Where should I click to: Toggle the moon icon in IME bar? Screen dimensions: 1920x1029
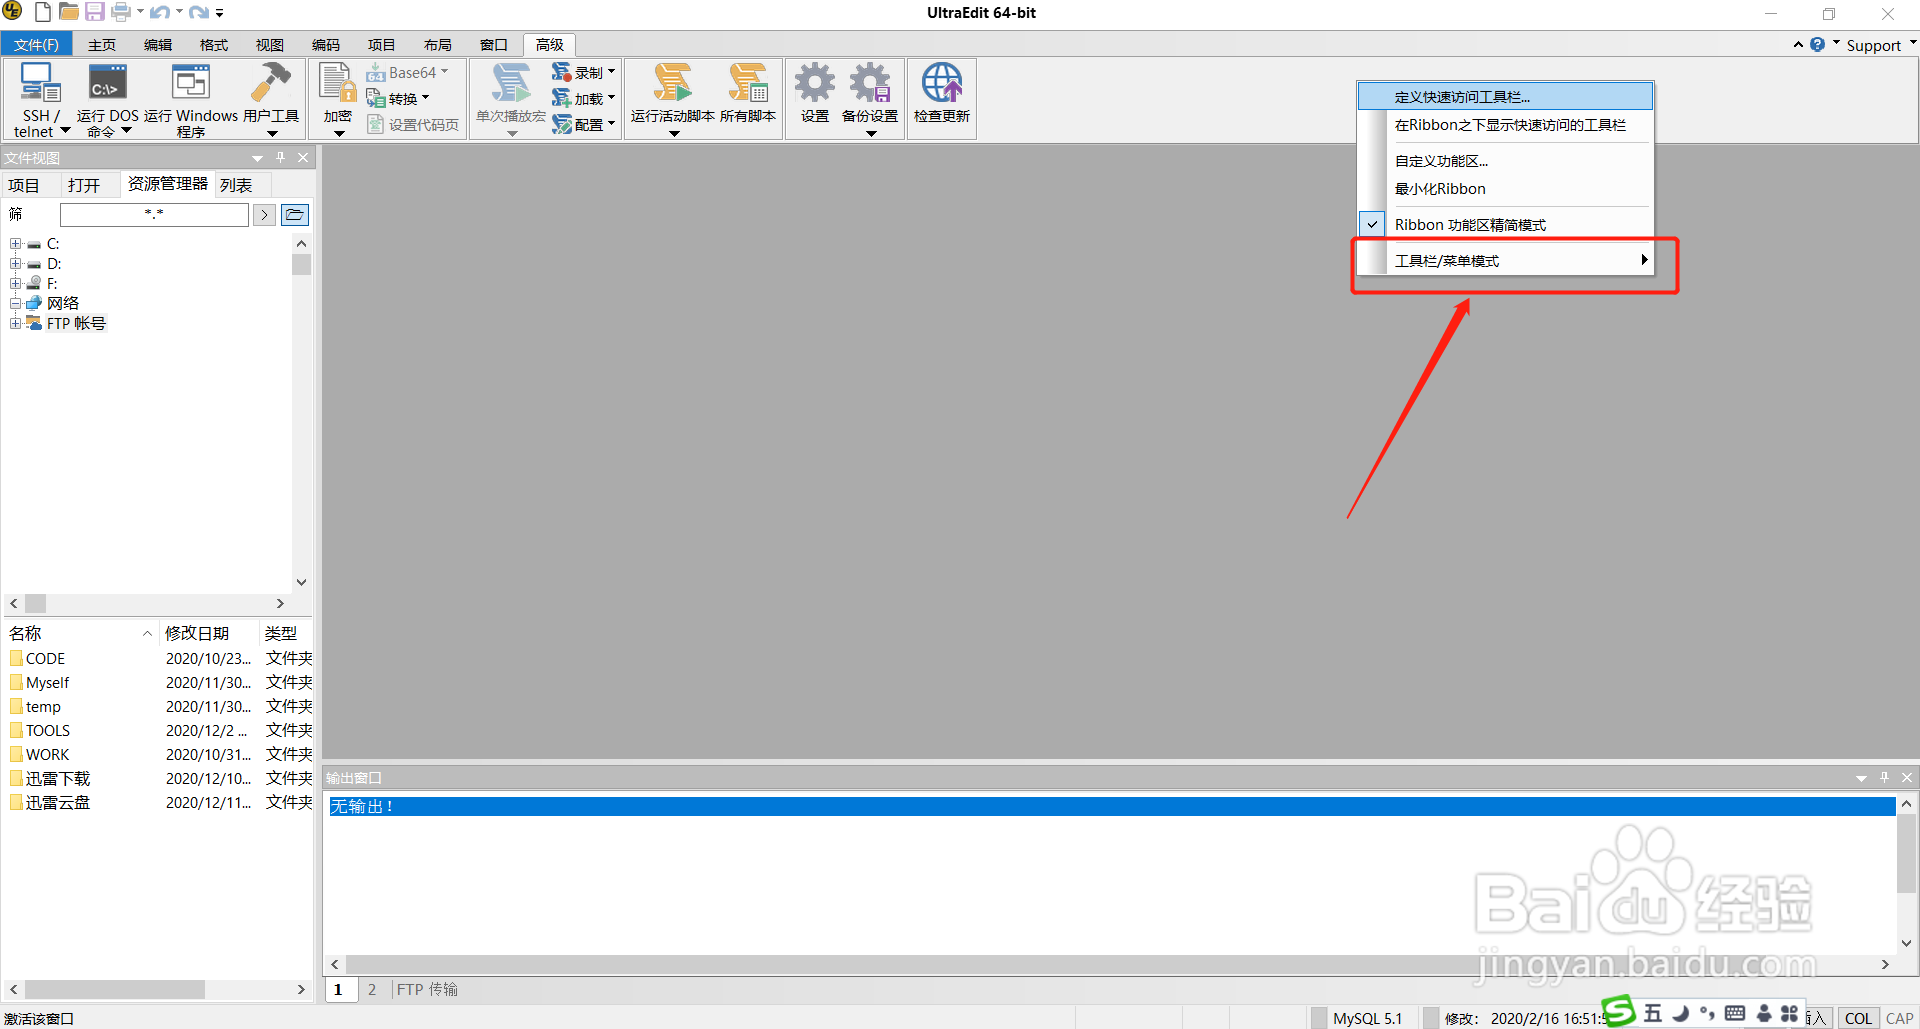point(1681,1014)
